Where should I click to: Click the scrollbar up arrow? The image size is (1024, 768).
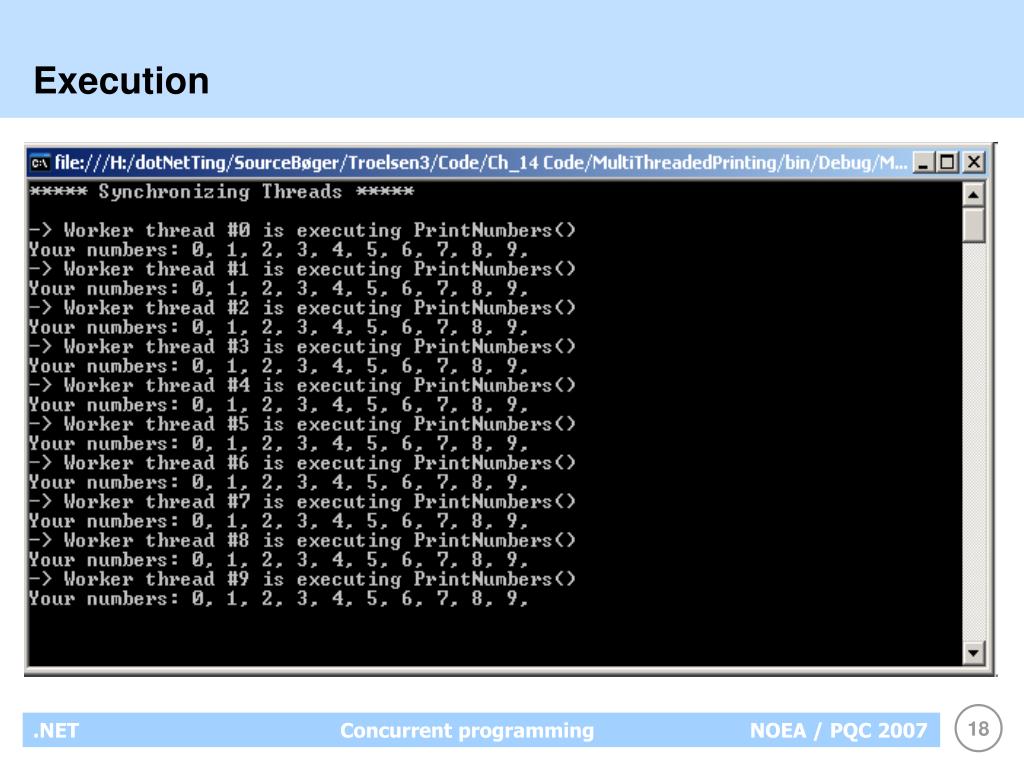pos(974,195)
